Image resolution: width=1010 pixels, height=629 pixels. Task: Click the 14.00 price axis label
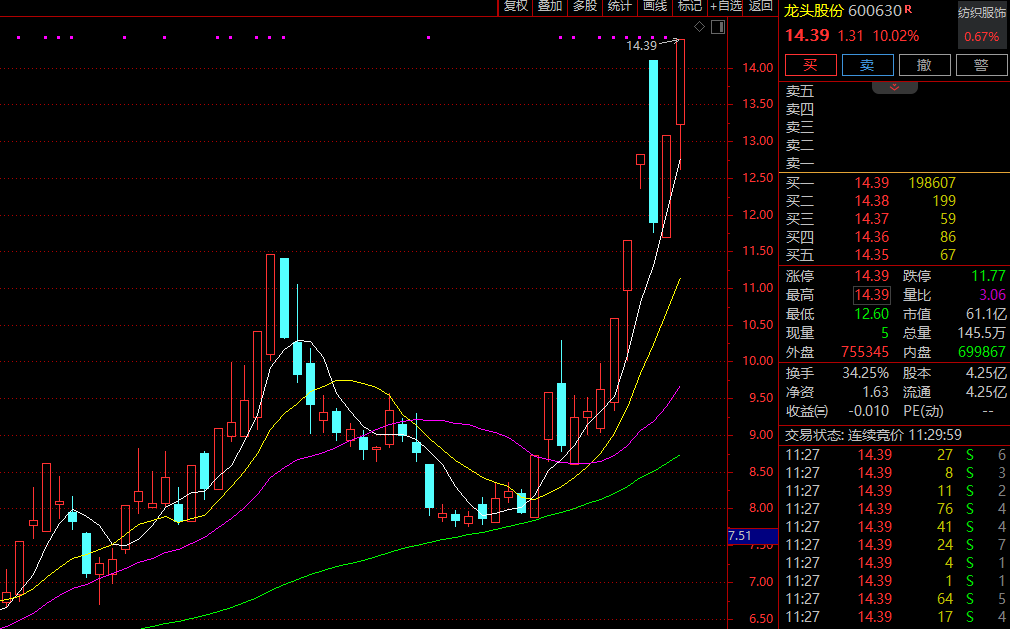tap(758, 68)
